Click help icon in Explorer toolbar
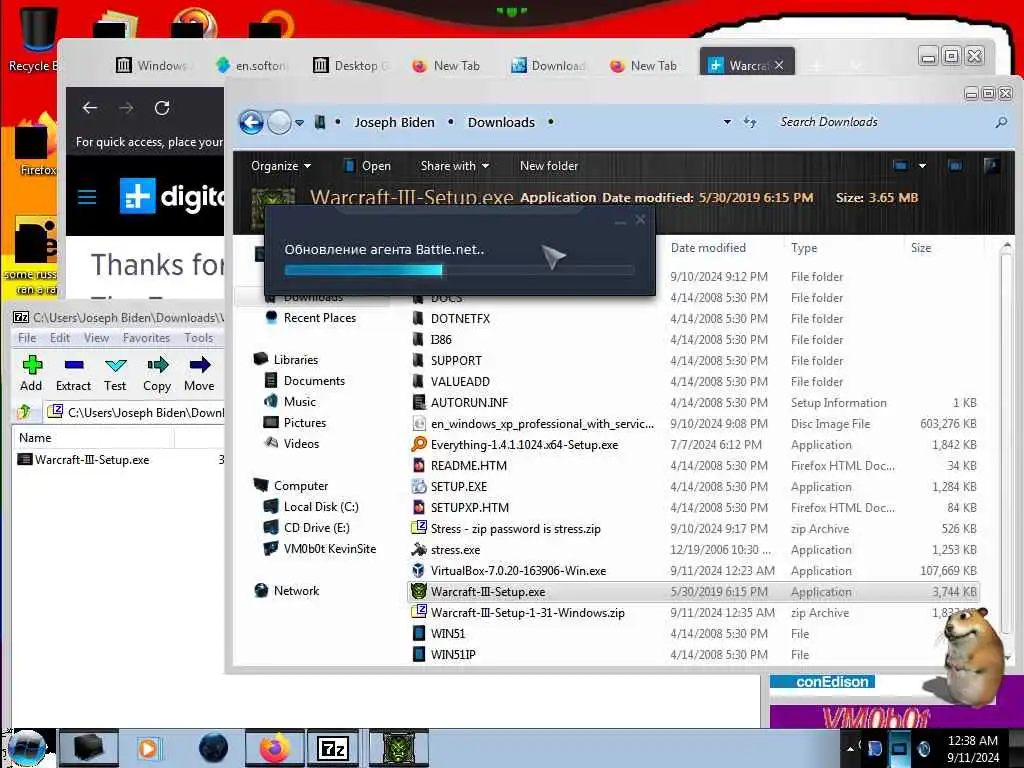 (991, 166)
